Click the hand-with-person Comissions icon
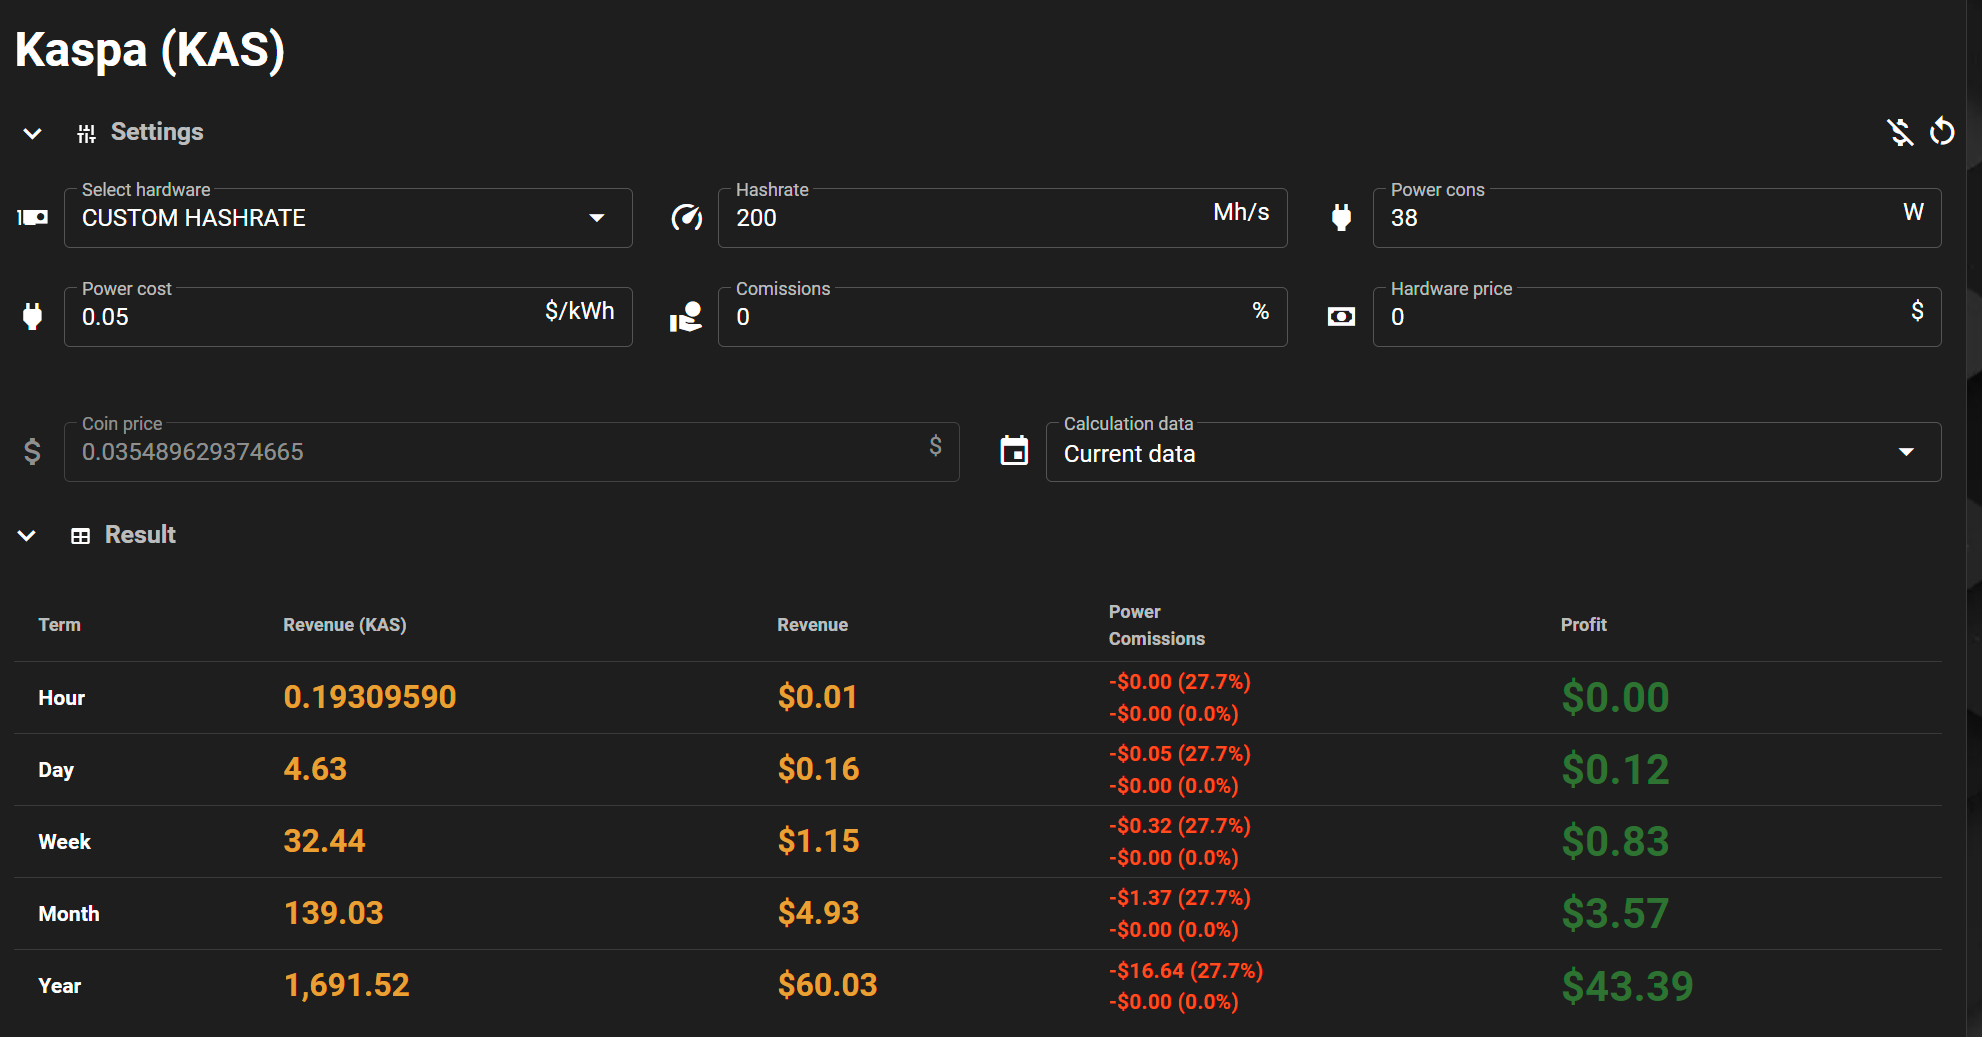Viewport: 1982px width, 1037px height. [x=686, y=317]
